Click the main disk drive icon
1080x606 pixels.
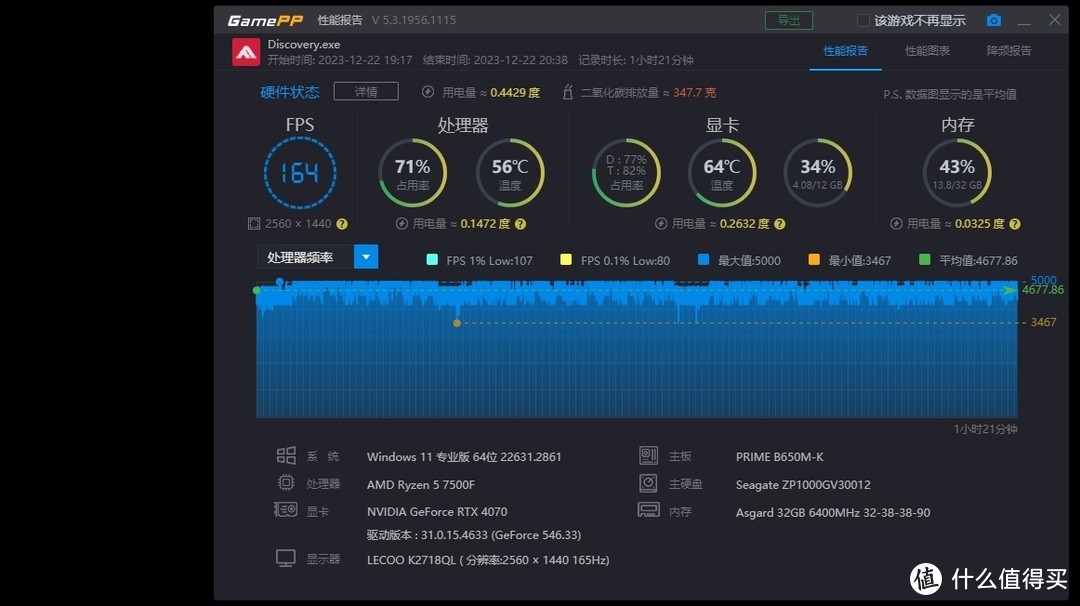[648, 483]
